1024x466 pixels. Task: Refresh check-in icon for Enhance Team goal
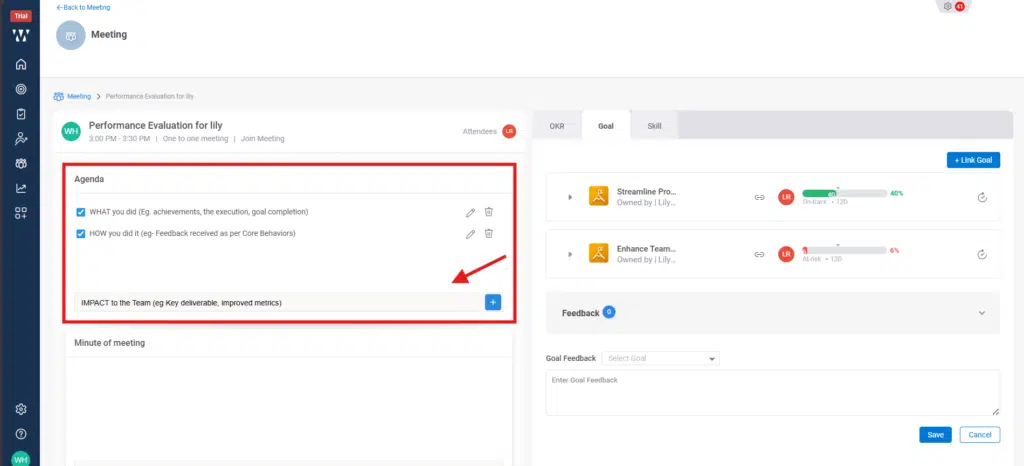pos(982,254)
